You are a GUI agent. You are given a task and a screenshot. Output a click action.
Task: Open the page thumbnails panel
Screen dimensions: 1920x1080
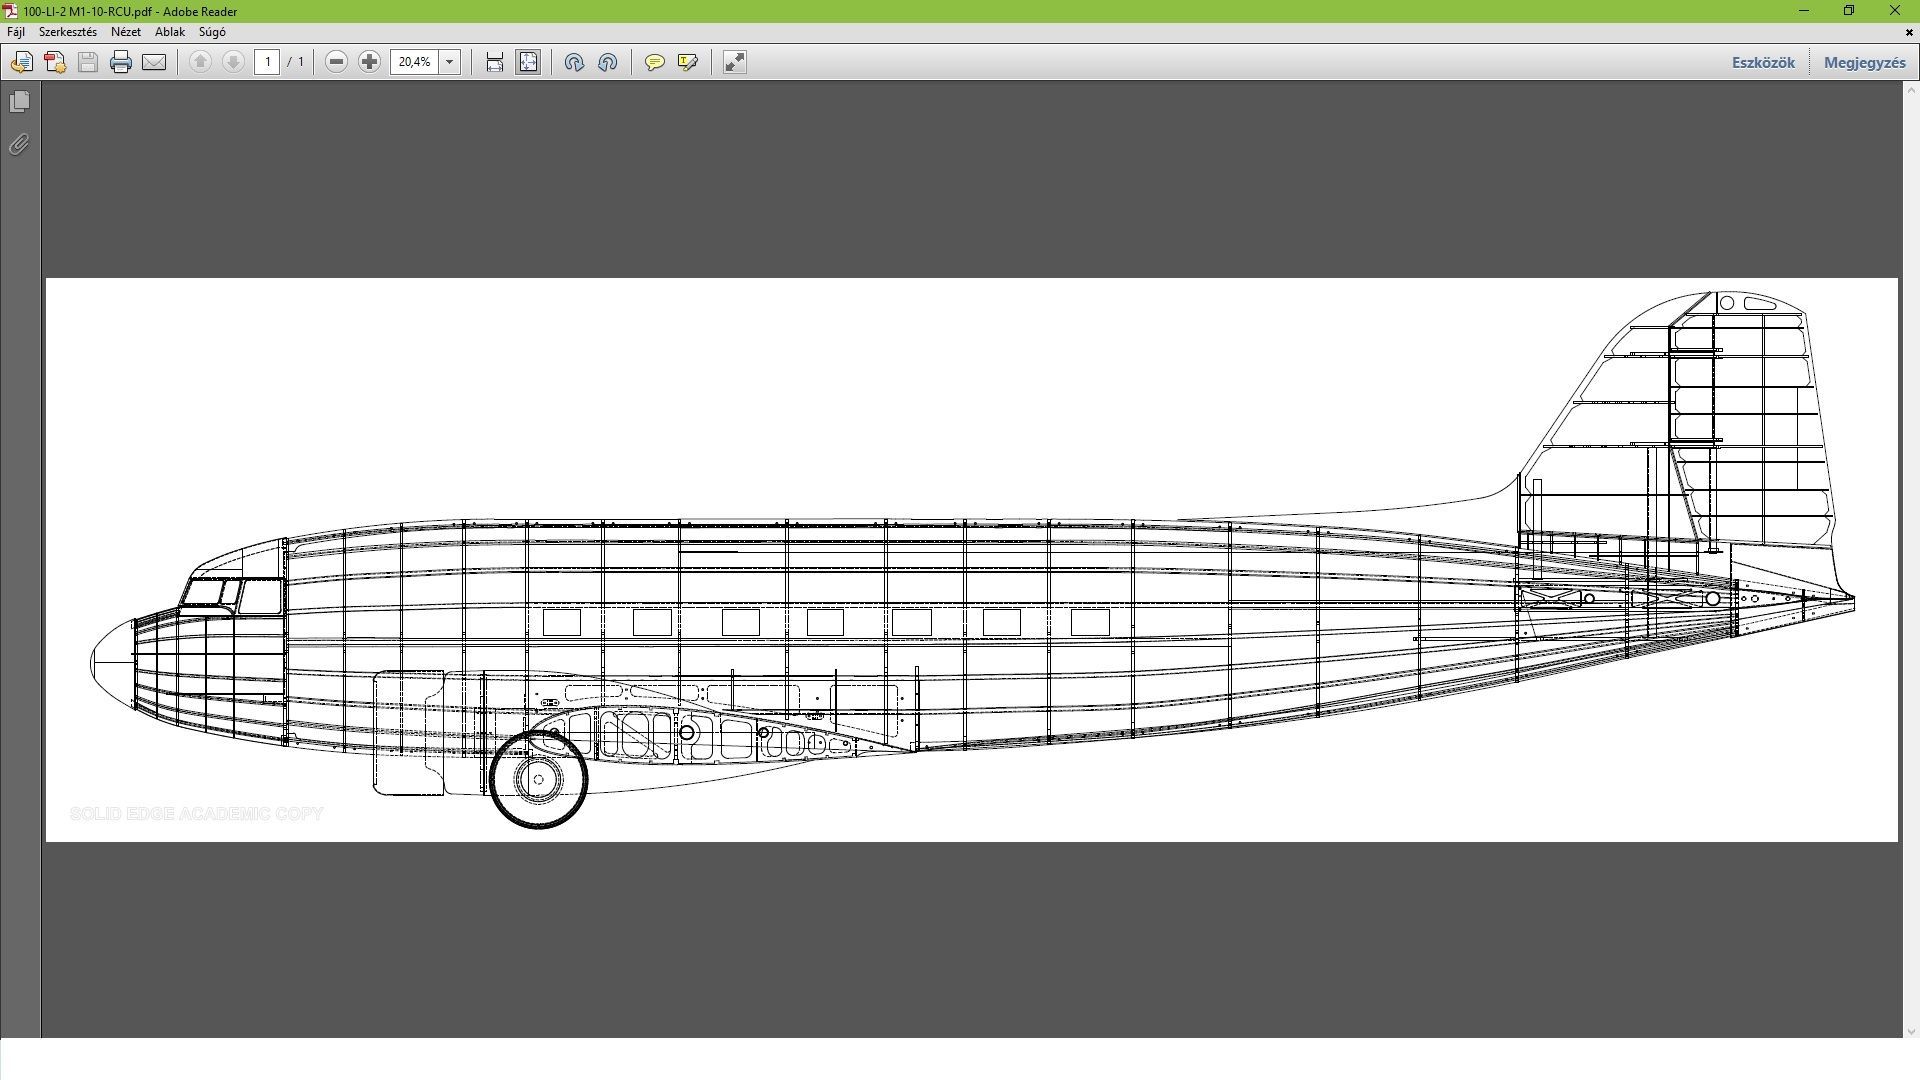(19, 102)
